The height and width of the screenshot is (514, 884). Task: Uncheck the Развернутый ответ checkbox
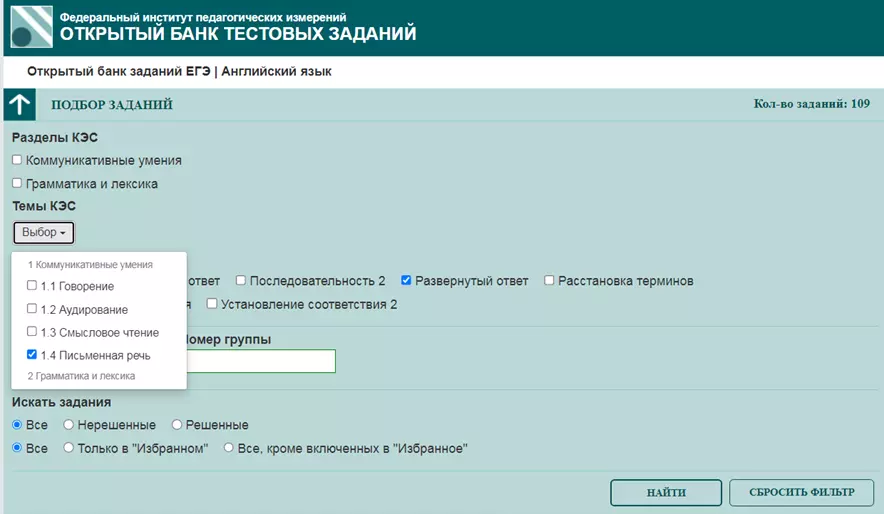[406, 281]
